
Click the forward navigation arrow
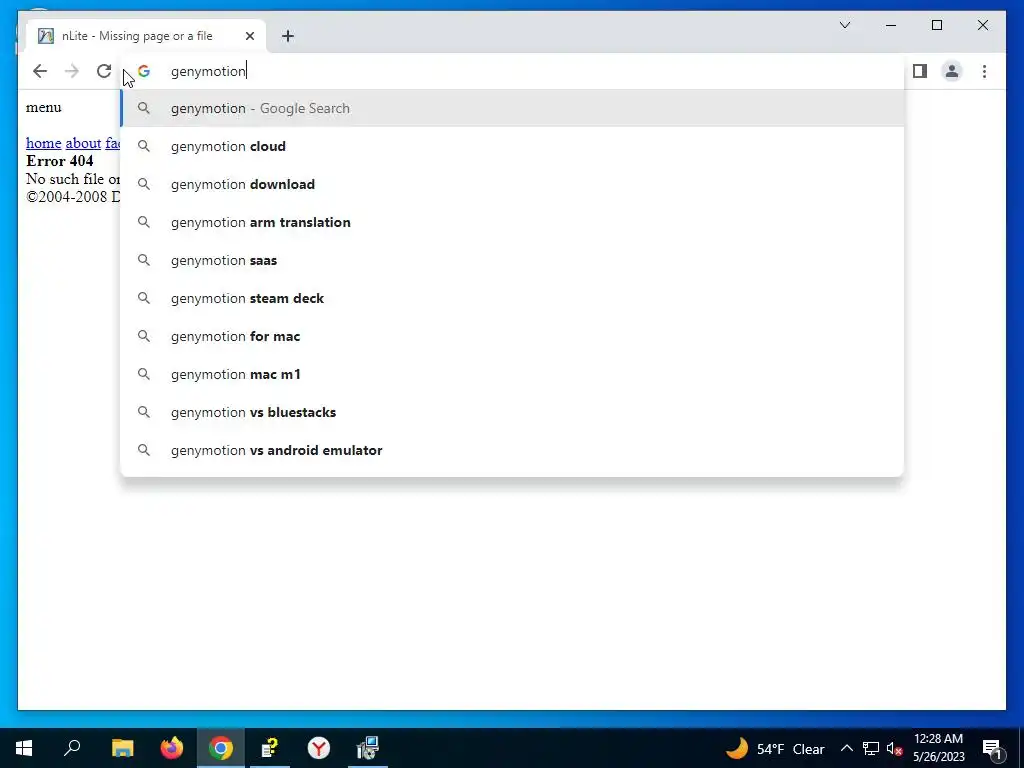72,71
